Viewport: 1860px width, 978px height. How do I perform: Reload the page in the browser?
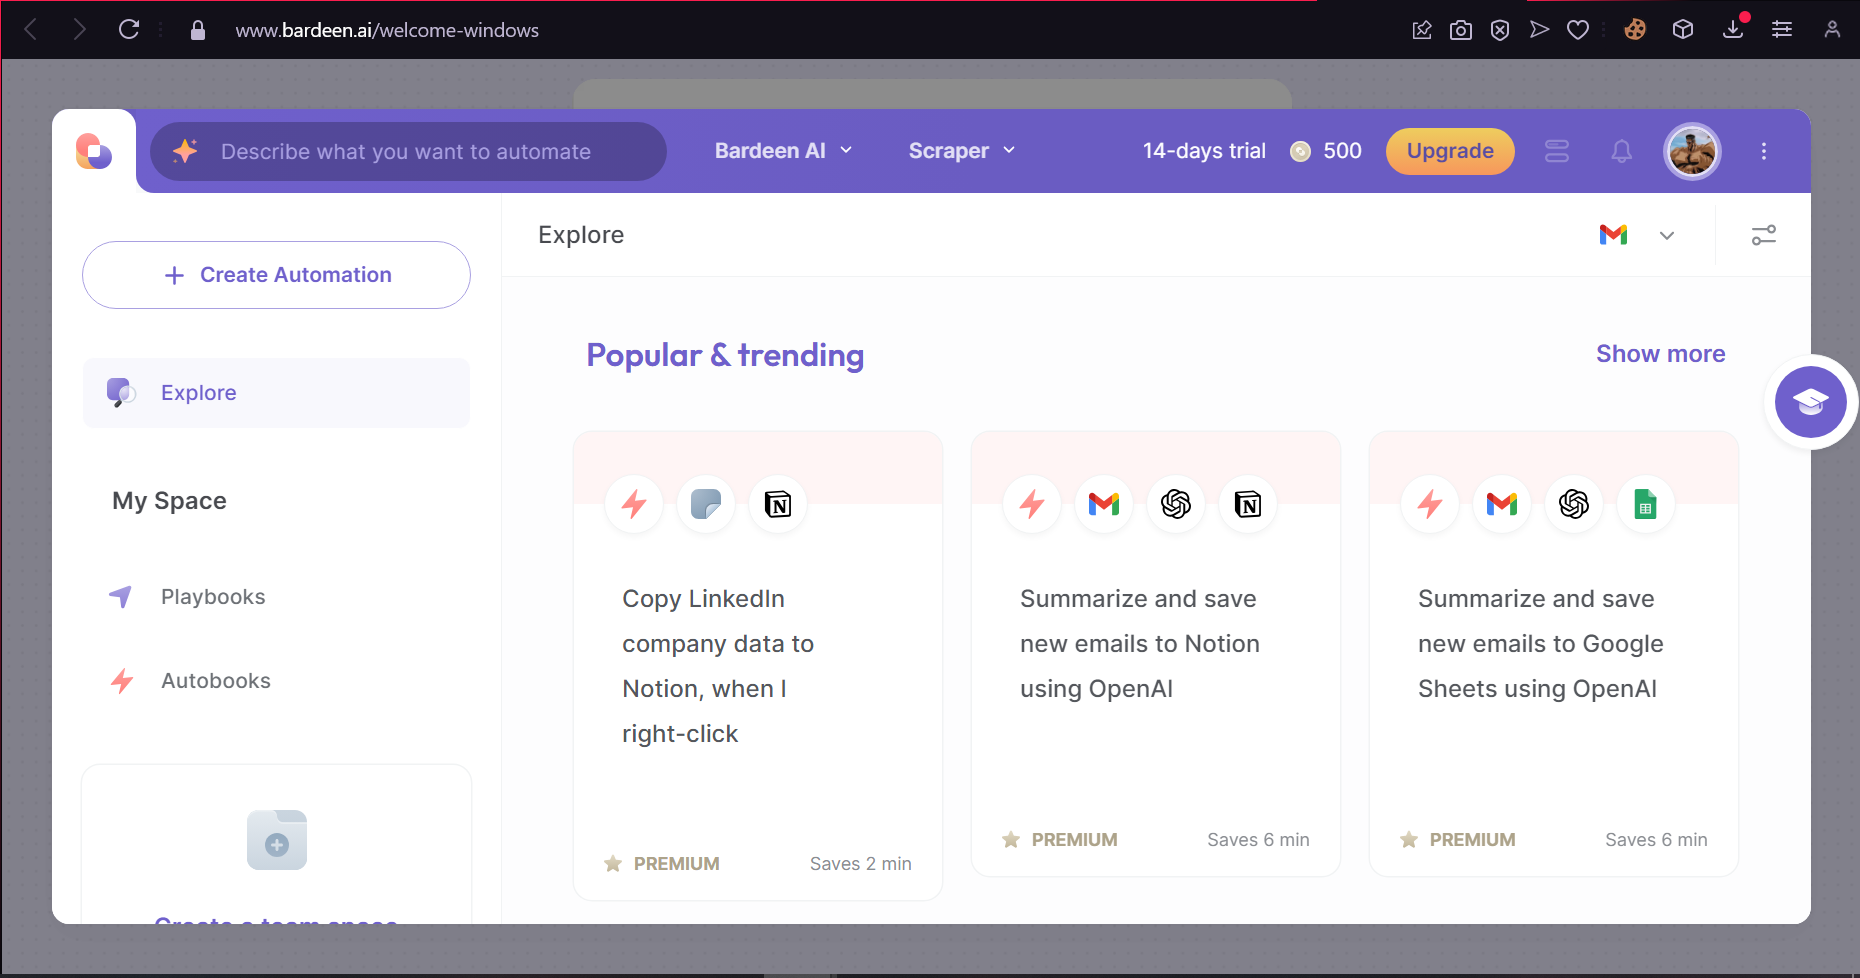pyautogui.click(x=129, y=30)
